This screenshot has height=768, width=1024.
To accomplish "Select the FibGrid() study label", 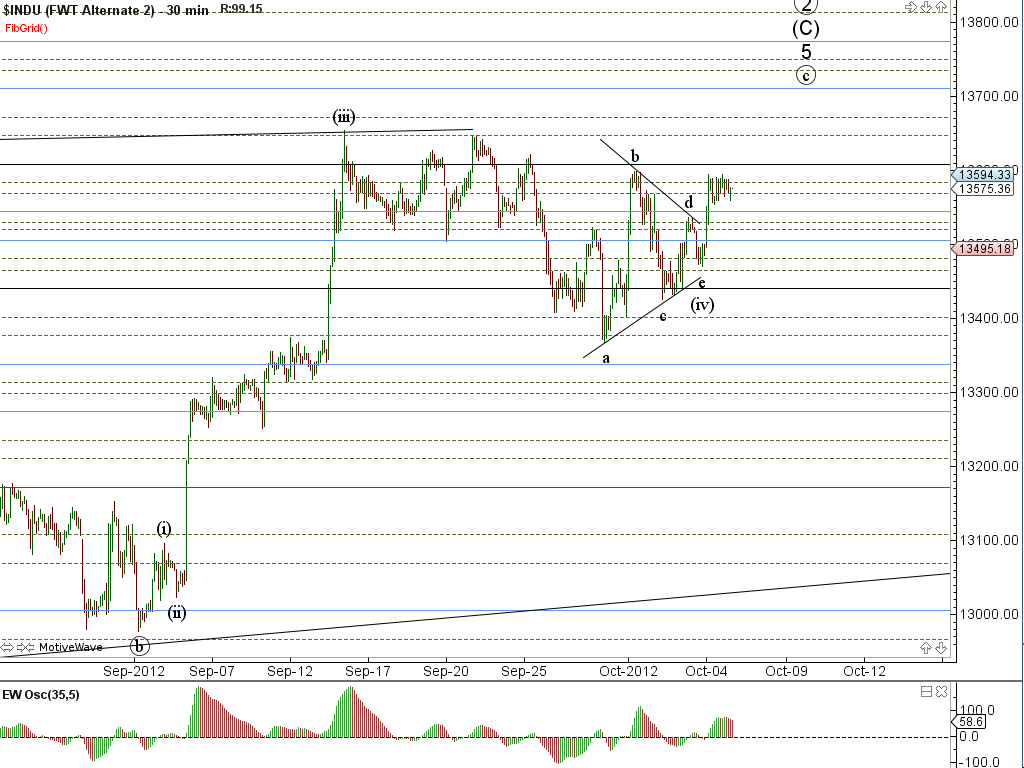I will coord(26,27).
